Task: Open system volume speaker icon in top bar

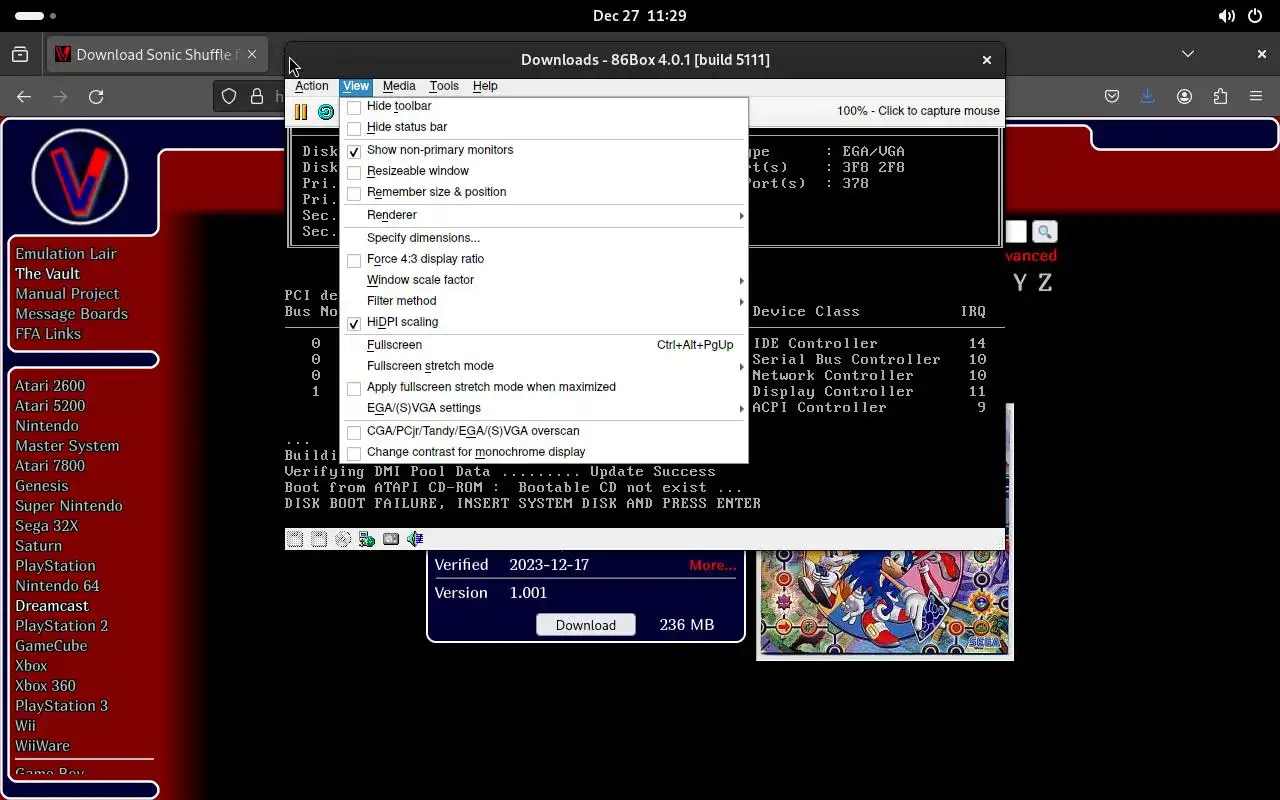Action: click(x=1226, y=16)
